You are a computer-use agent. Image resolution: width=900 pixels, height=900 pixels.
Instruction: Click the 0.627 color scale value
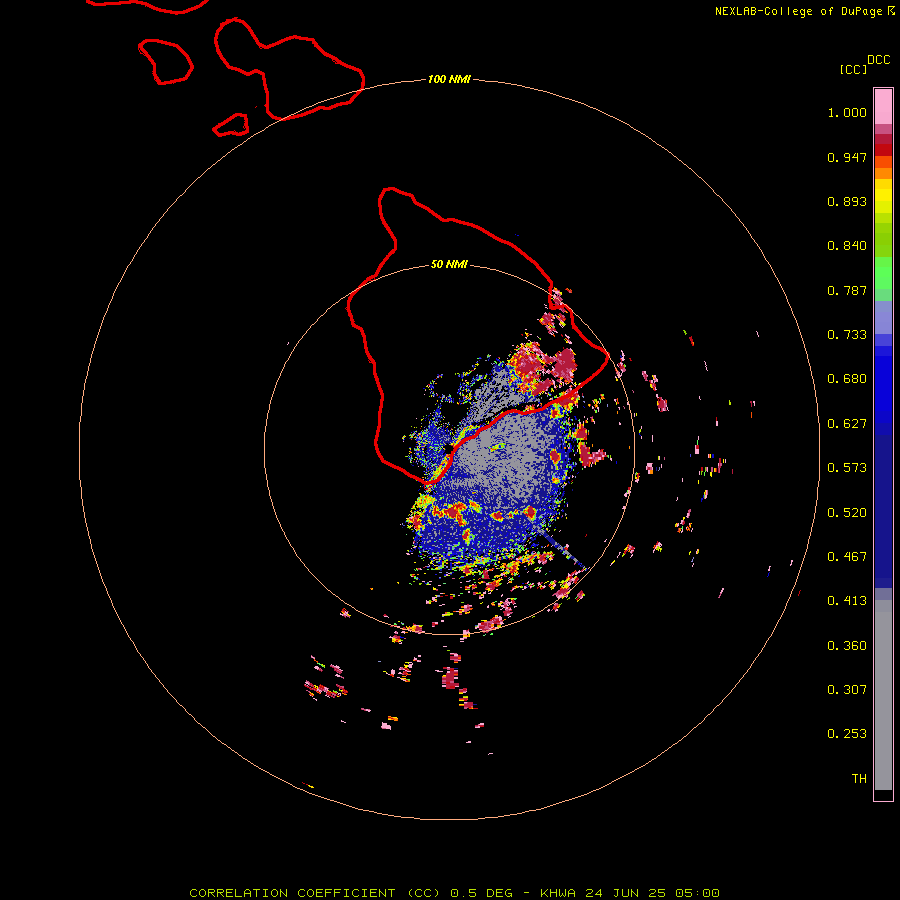tap(847, 424)
